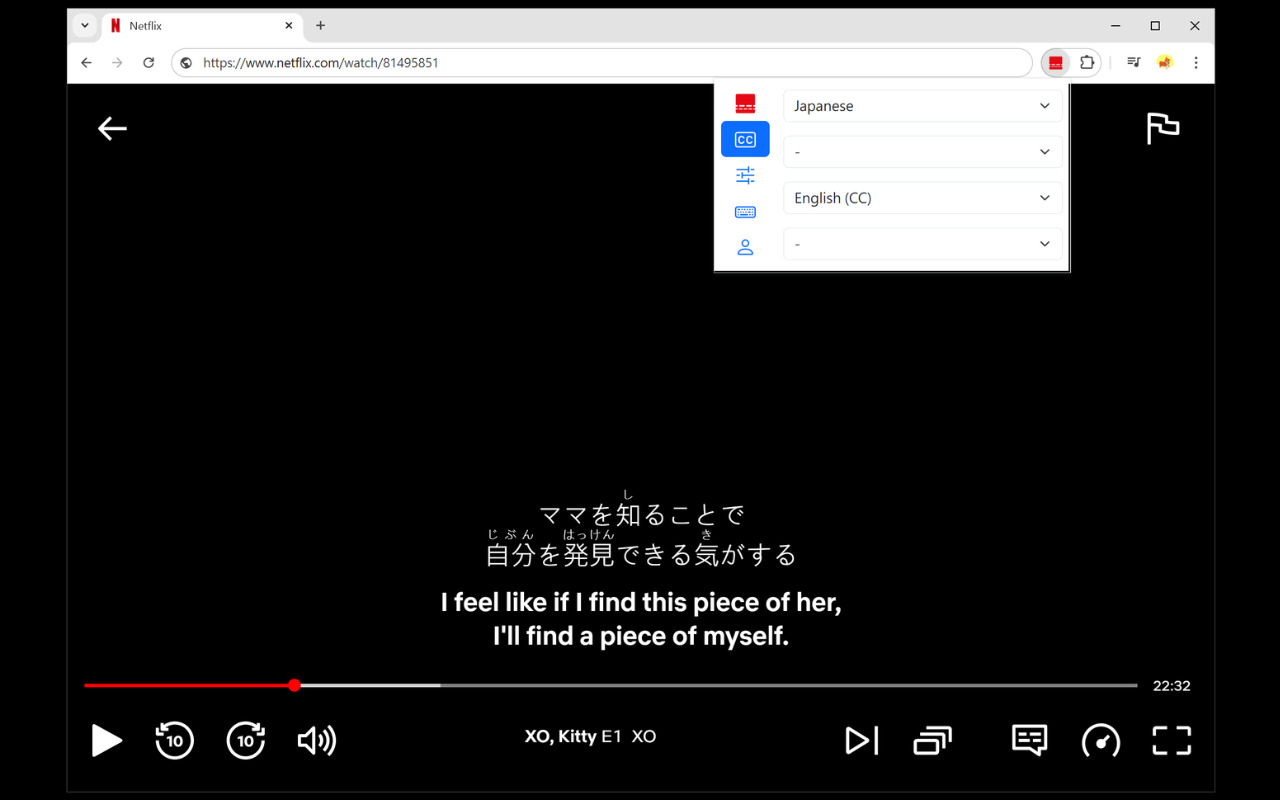
Task: Open the English (CC) subtitle dropdown
Action: (x=921, y=197)
